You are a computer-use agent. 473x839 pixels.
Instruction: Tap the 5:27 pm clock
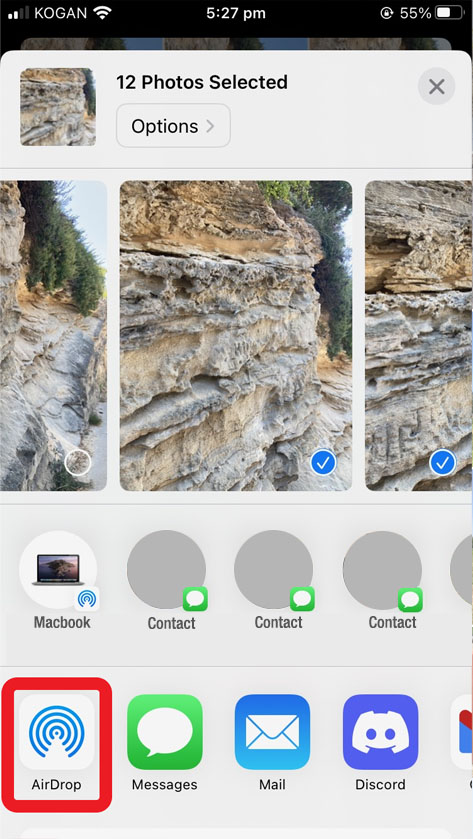236,13
